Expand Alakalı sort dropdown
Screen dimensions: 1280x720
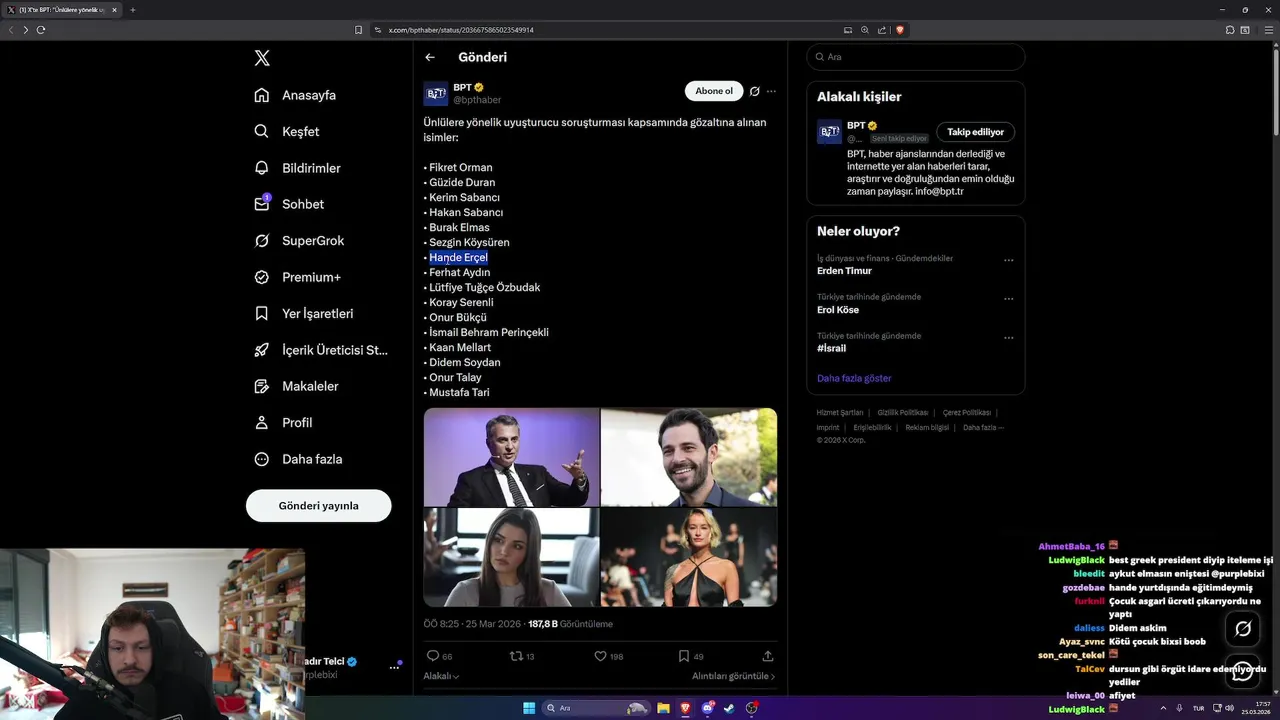(441, 676)
